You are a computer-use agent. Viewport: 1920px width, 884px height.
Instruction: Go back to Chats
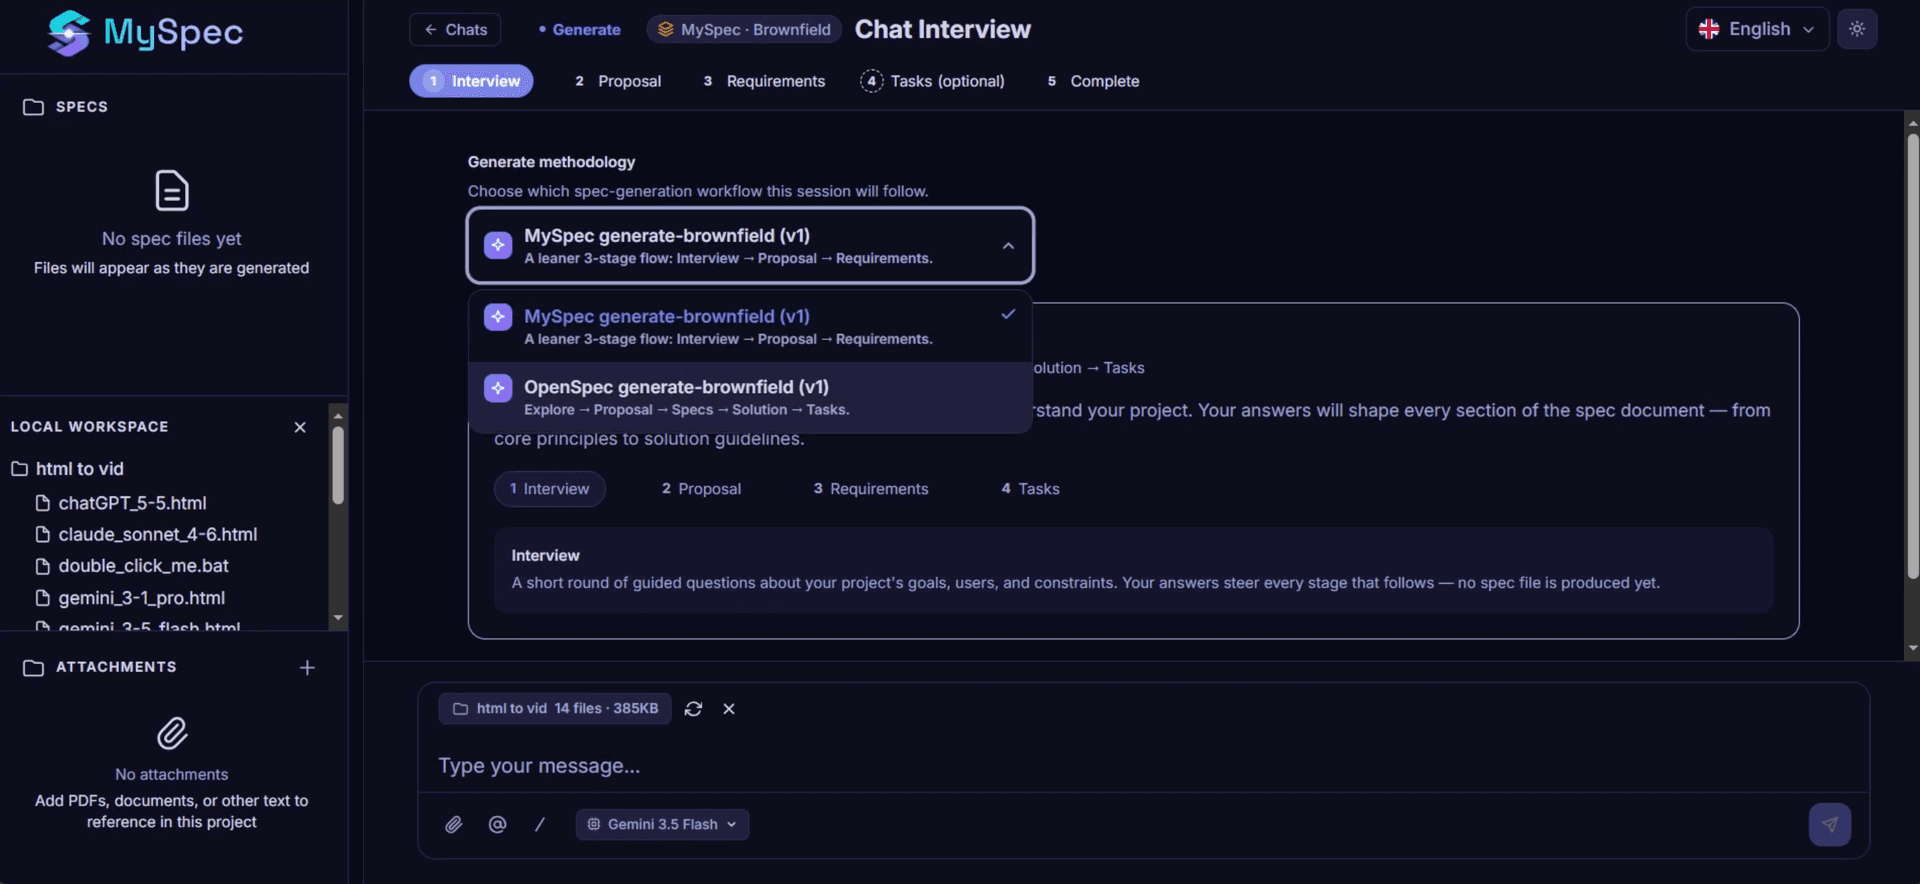455,29
